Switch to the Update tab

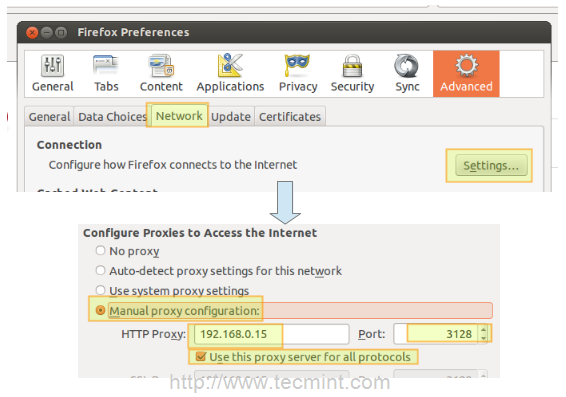(231, 117)
